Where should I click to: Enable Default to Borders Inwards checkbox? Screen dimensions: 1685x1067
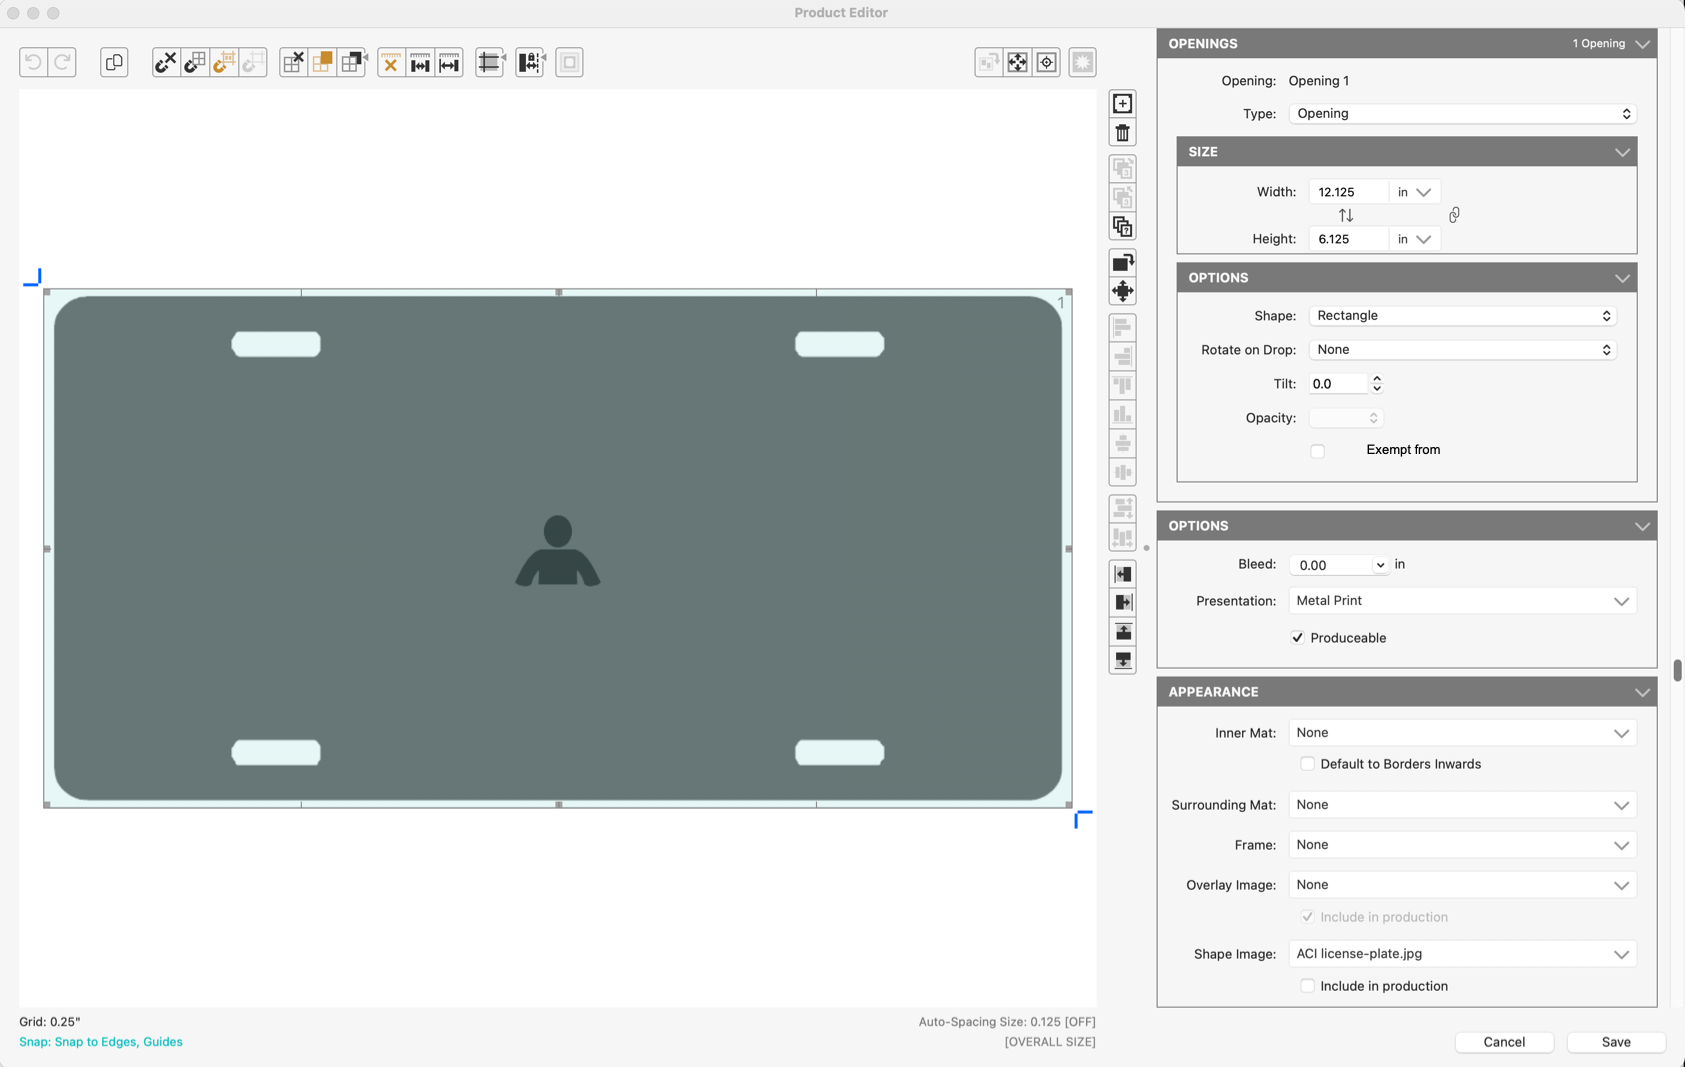click(1307, 764)
